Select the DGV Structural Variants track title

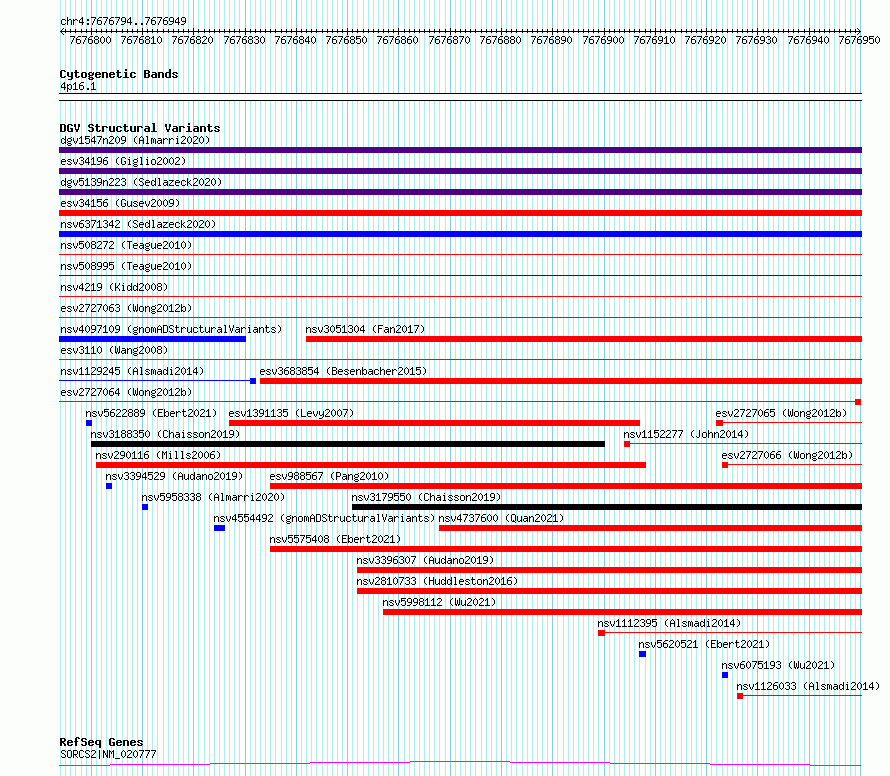point(140,128)
